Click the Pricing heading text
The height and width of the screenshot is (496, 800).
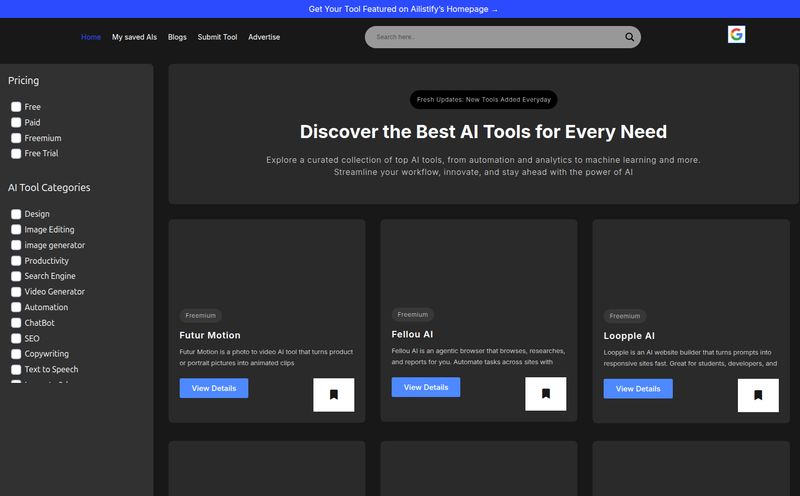click(23, 81)
